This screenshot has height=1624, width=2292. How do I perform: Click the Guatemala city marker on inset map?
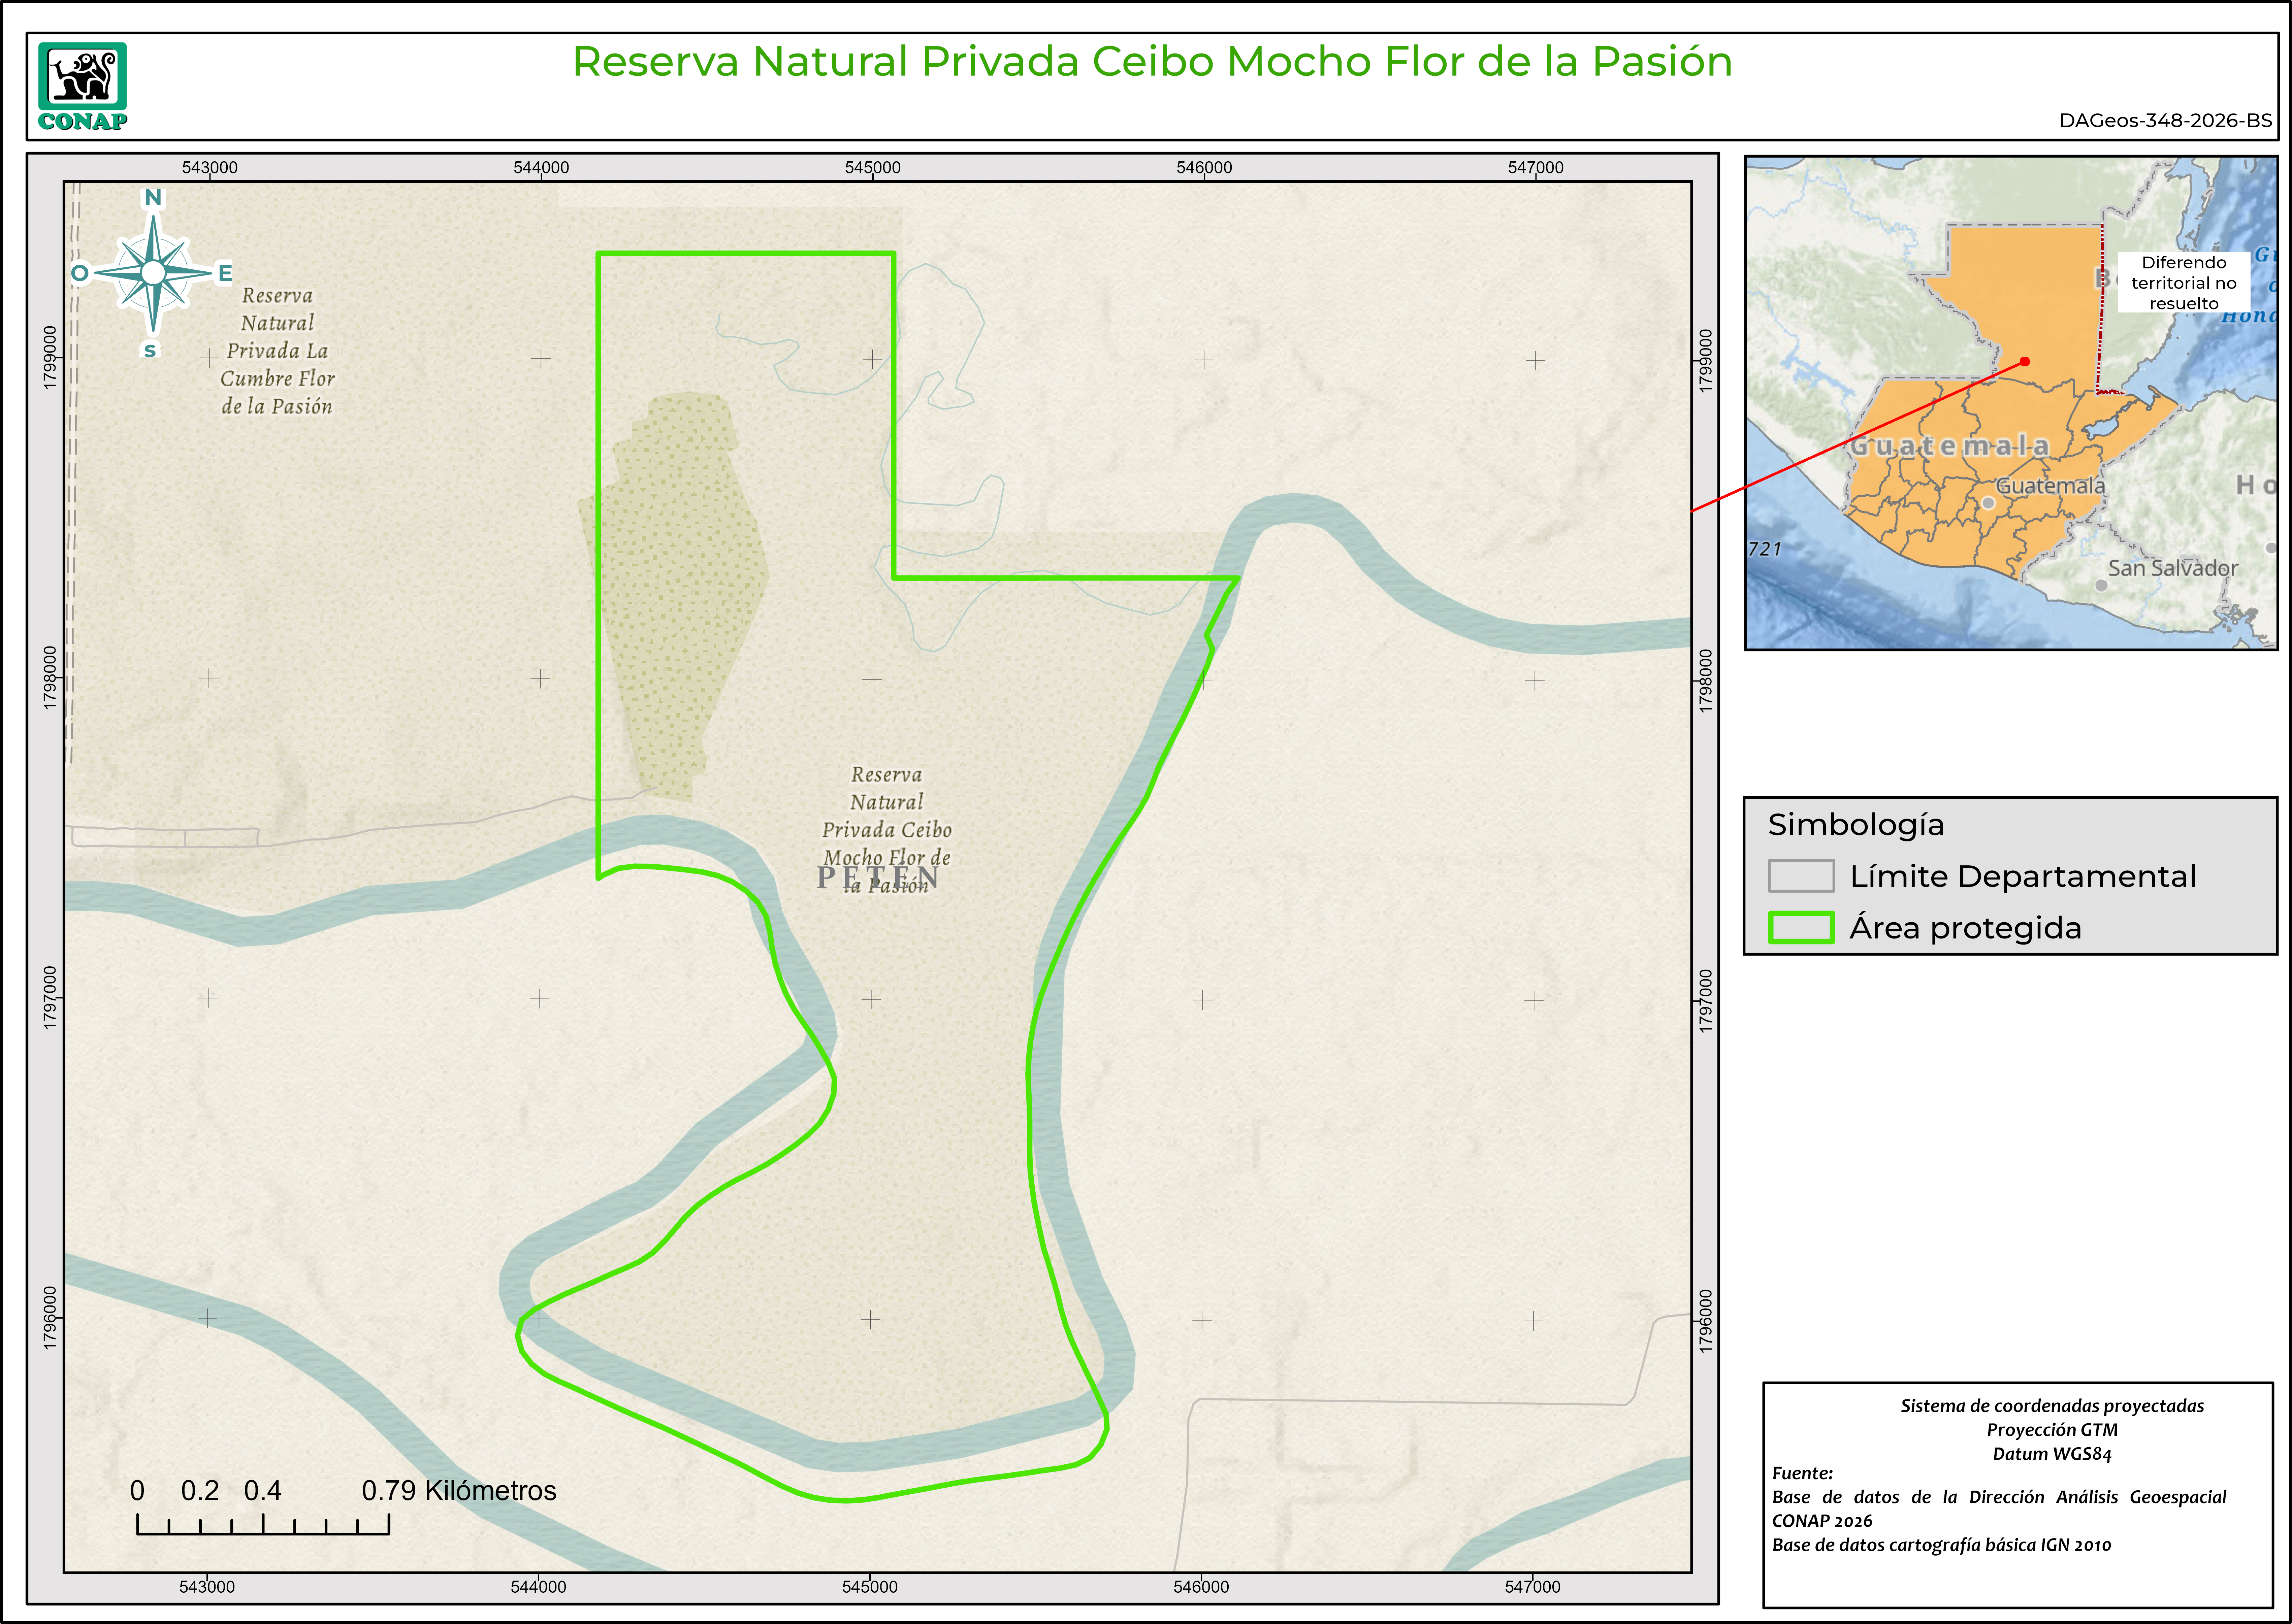pos(1988,503)
